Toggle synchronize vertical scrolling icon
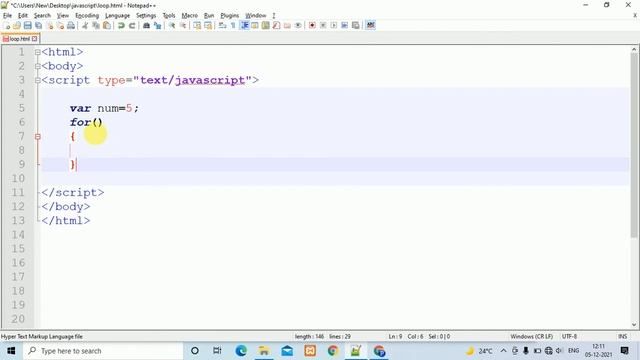 coord(197,25)
